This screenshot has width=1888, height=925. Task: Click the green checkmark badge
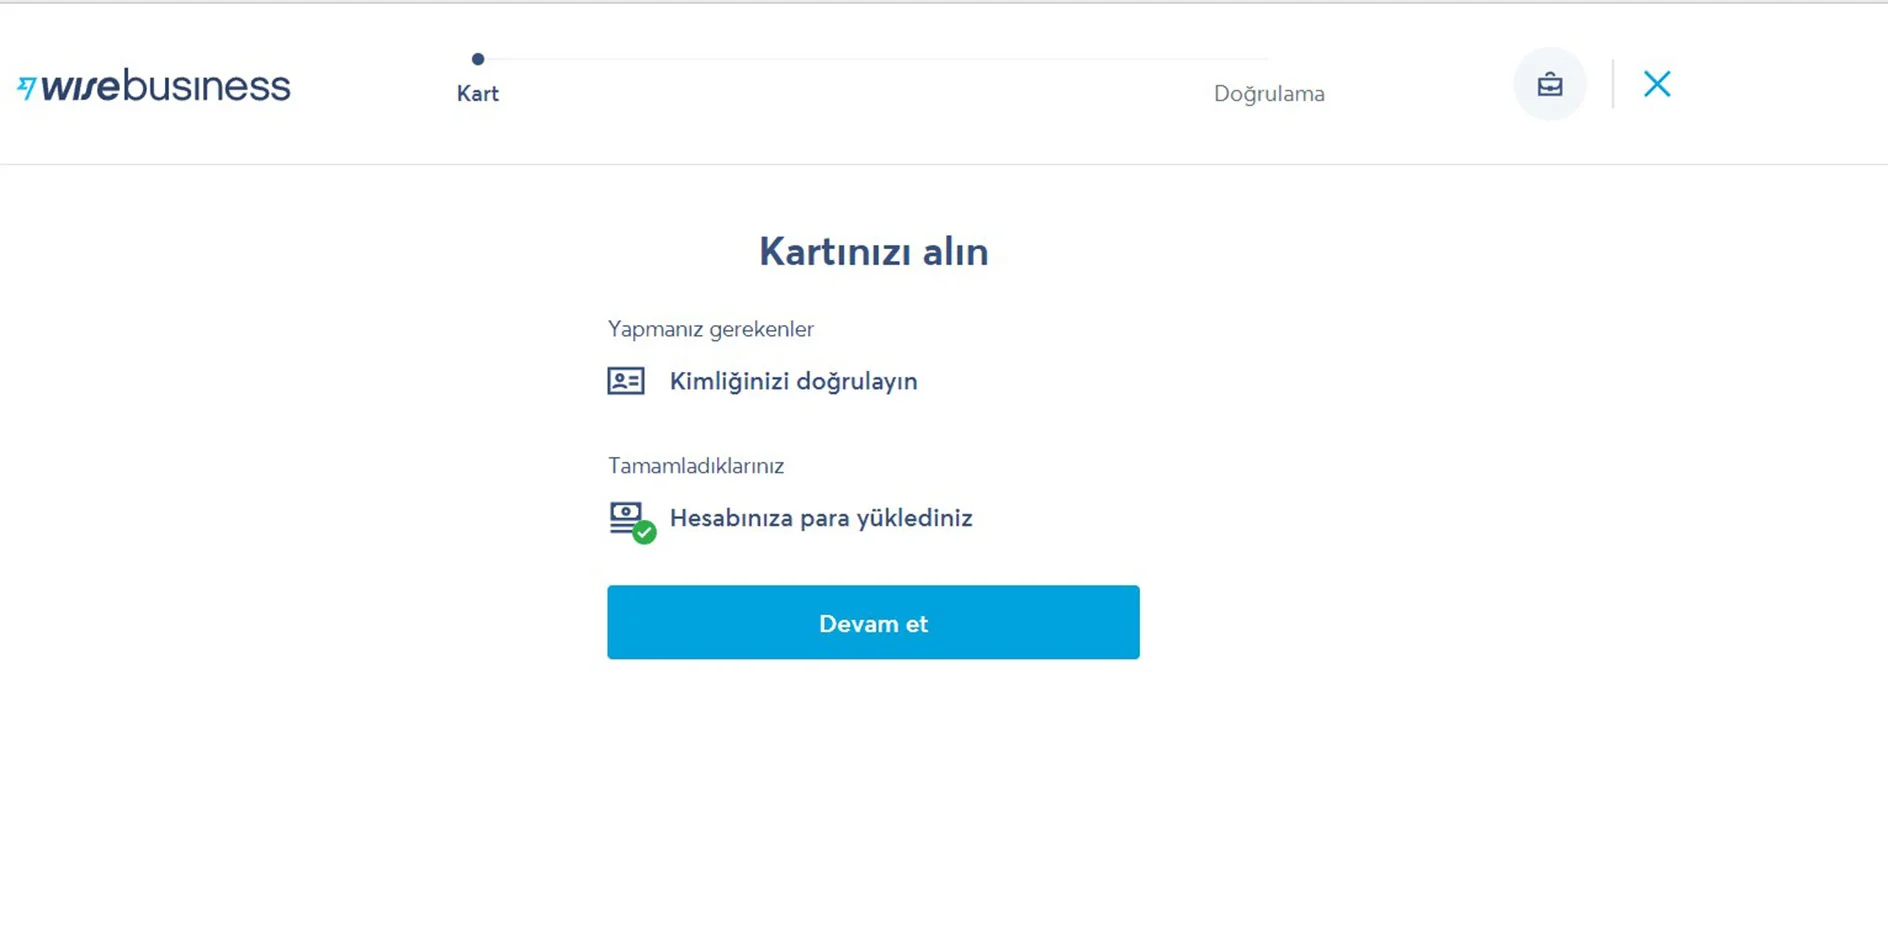[x=645, y=533]
